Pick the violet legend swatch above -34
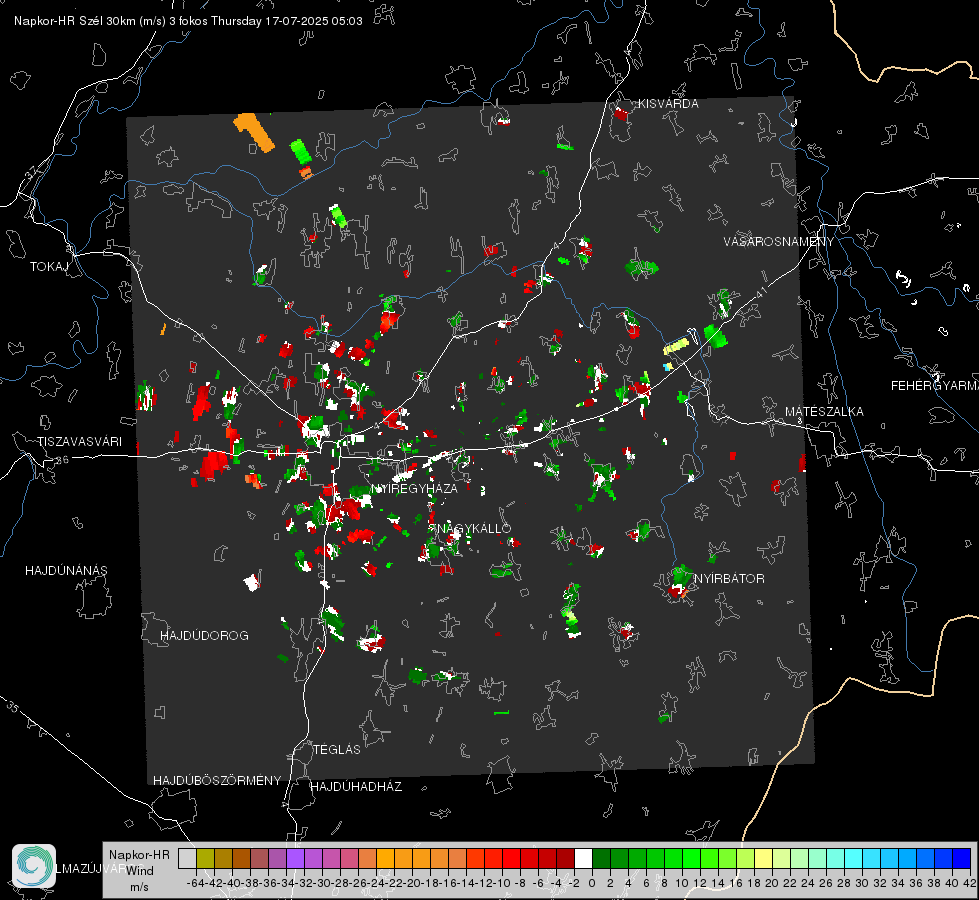The height and width of the screenshot is (900, 979). point(295,858)
